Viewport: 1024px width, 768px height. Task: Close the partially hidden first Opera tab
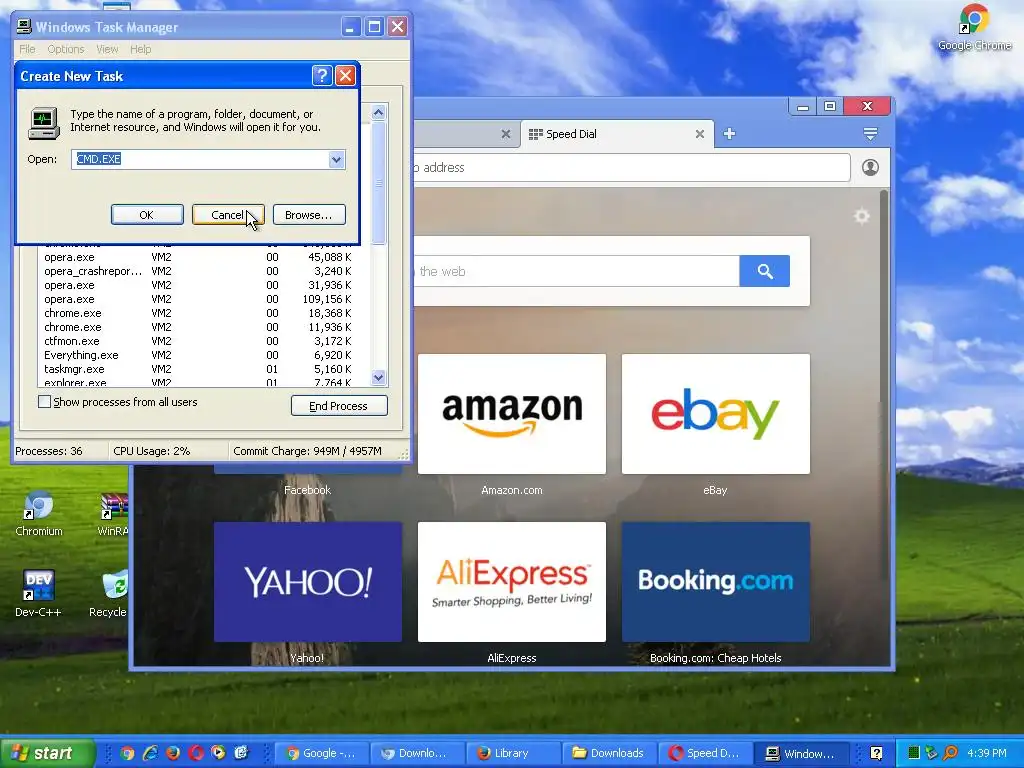[x=505, y=134]
